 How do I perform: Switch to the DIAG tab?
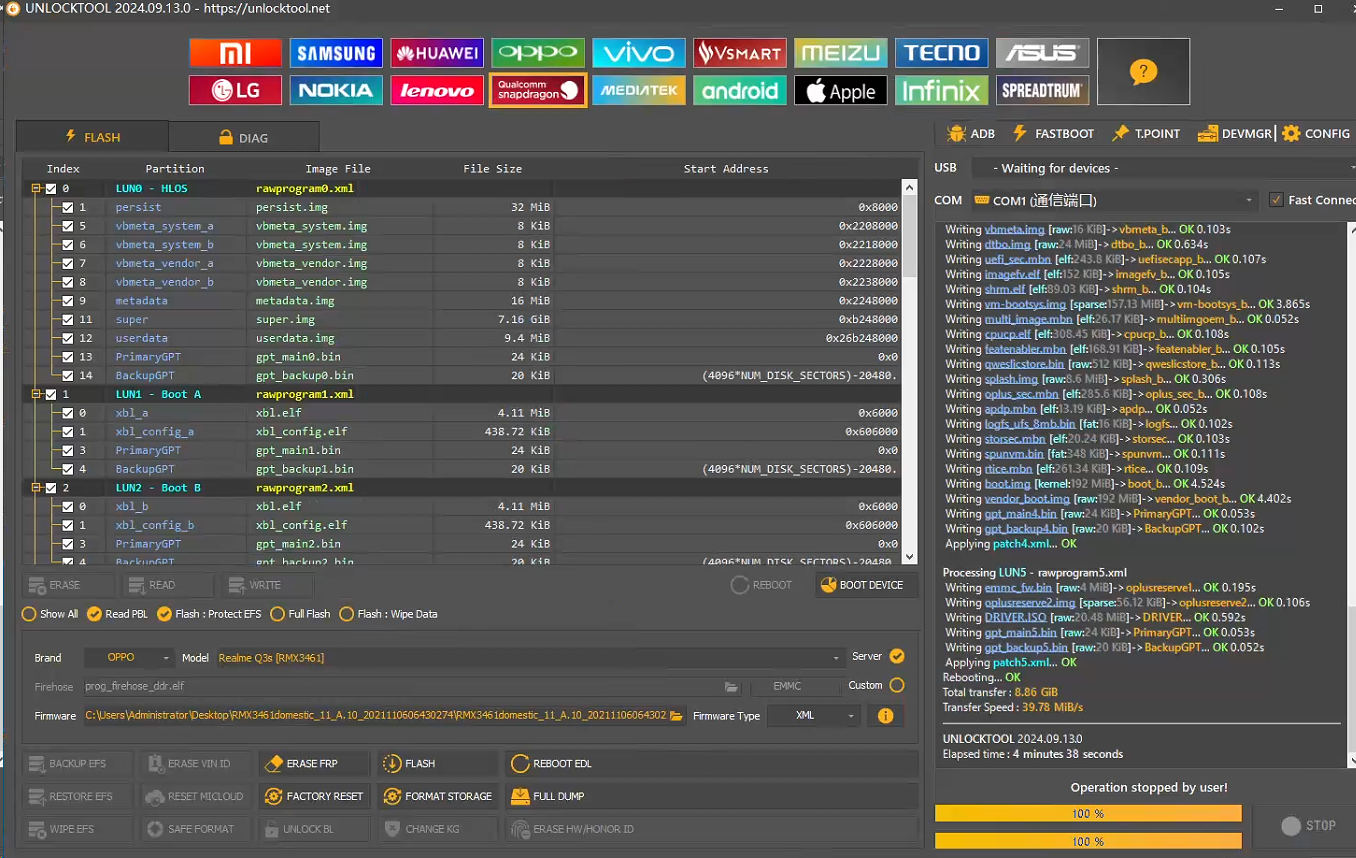(244, 137)
